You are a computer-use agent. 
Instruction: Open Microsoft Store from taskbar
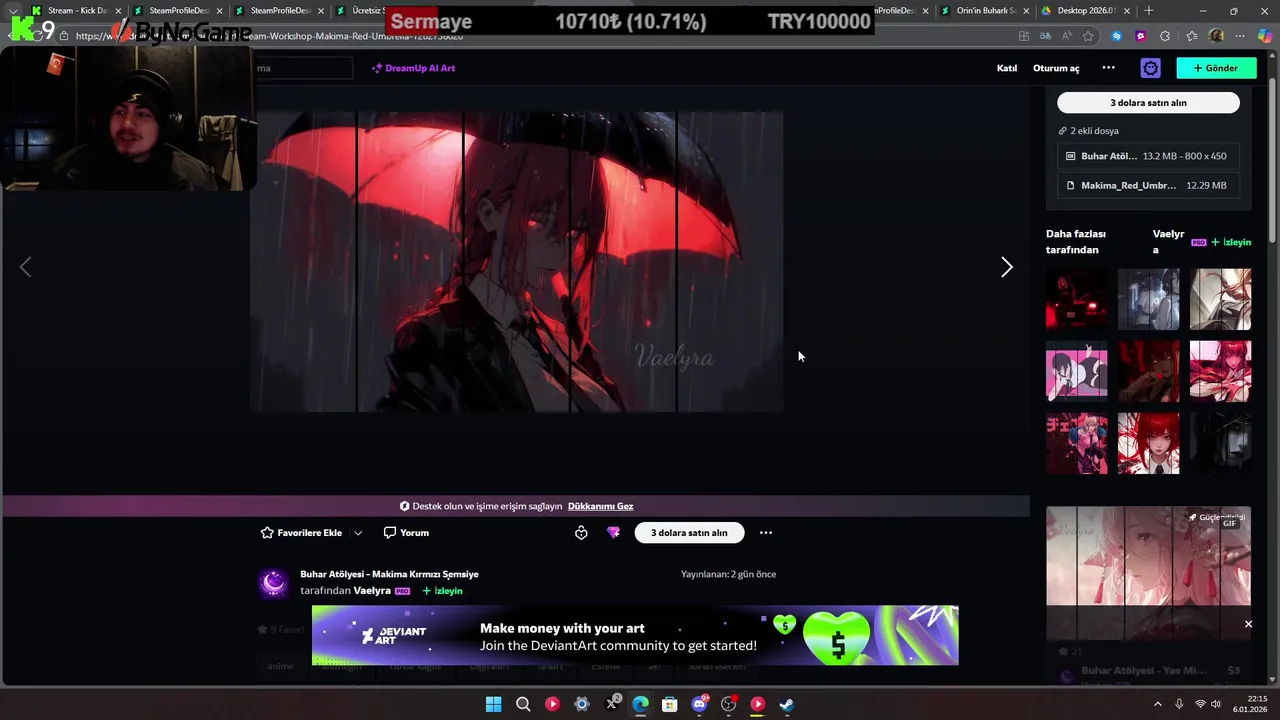click(670, 704)
